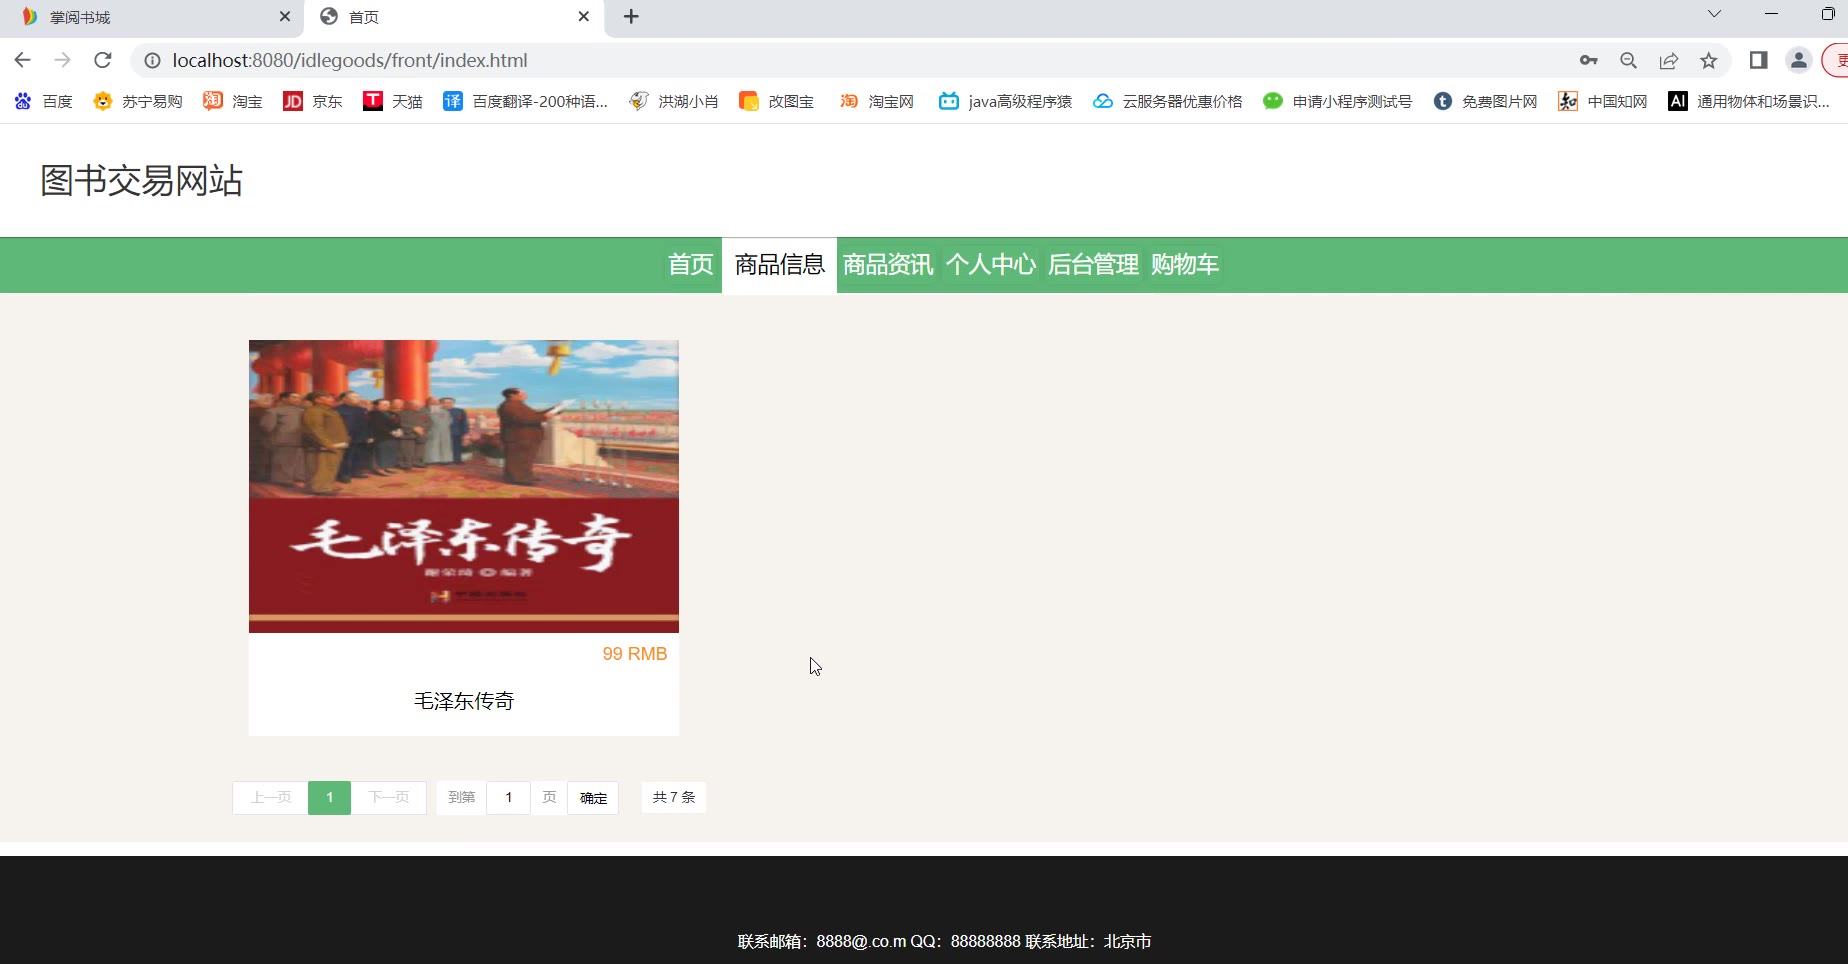The height and width of the screenshot is (964, 1848).
Task: Go back using the browser back arrow
Action: pos(22,60)
